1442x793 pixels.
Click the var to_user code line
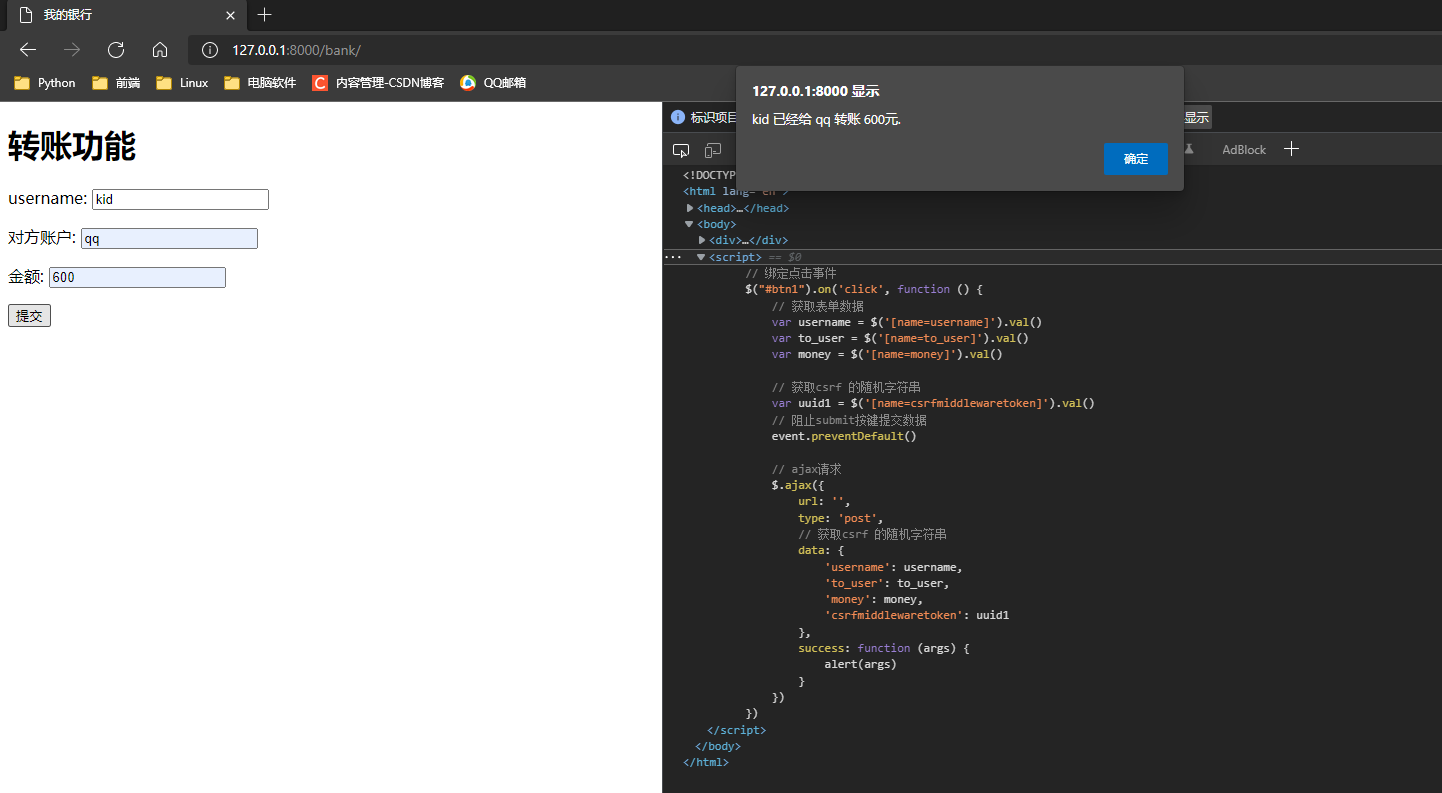coord(900,338)
